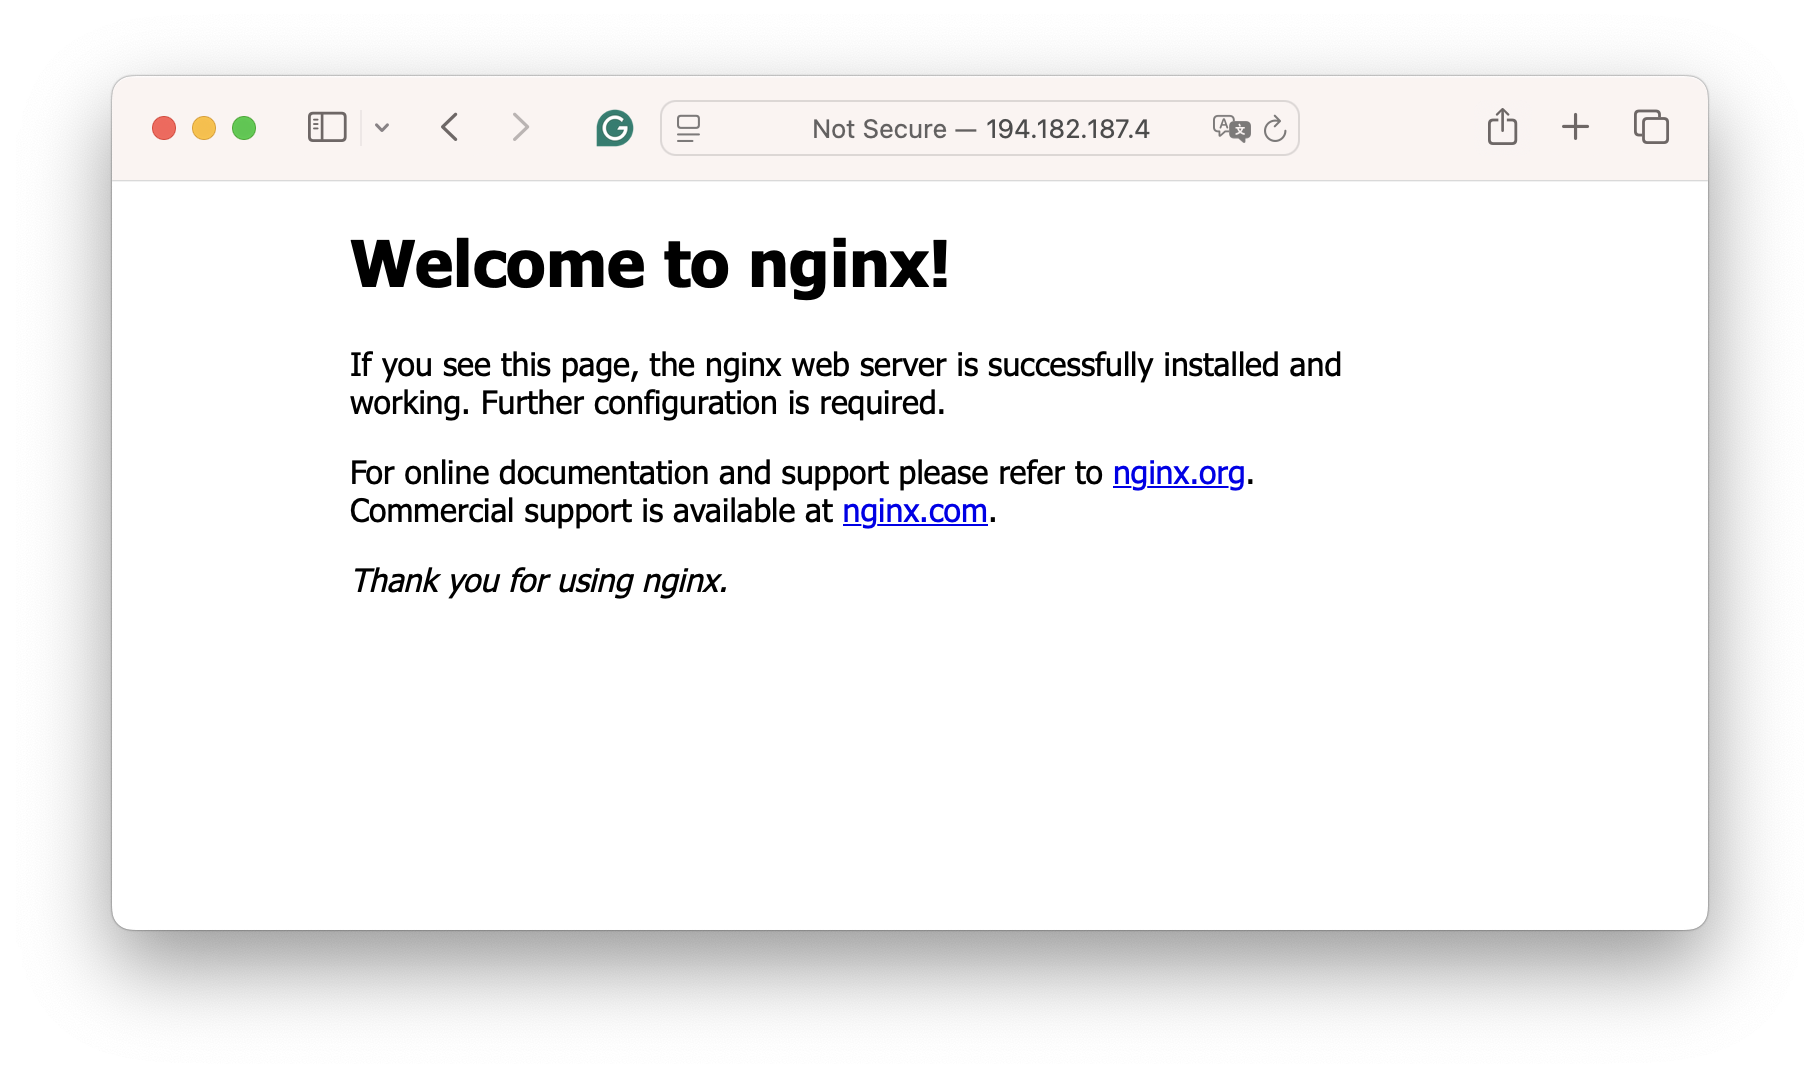The width and height of the screenshot is (1820, 1078).
Task: Close the Safari window with red button
Action: pyautogui.click(x=164, y=128)
